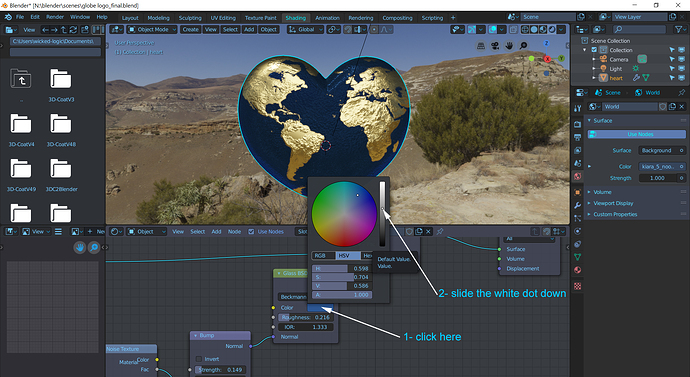
Task: Open the Tool properties tab
Action: click(x=578, y=108)
